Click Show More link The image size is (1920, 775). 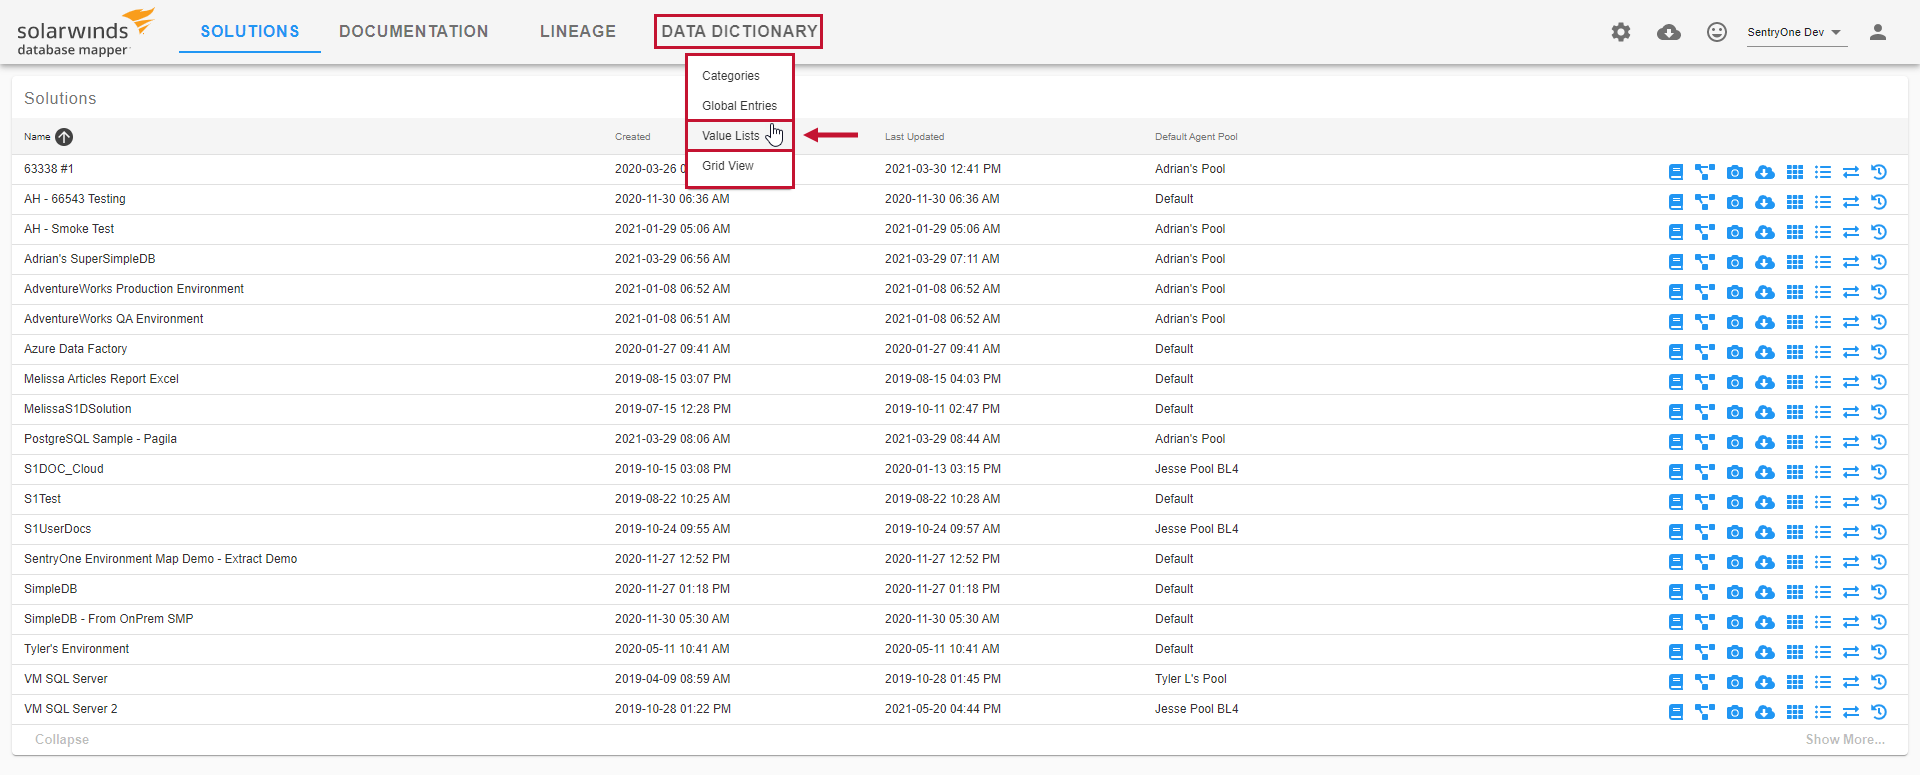click(x=1845, y=740)
